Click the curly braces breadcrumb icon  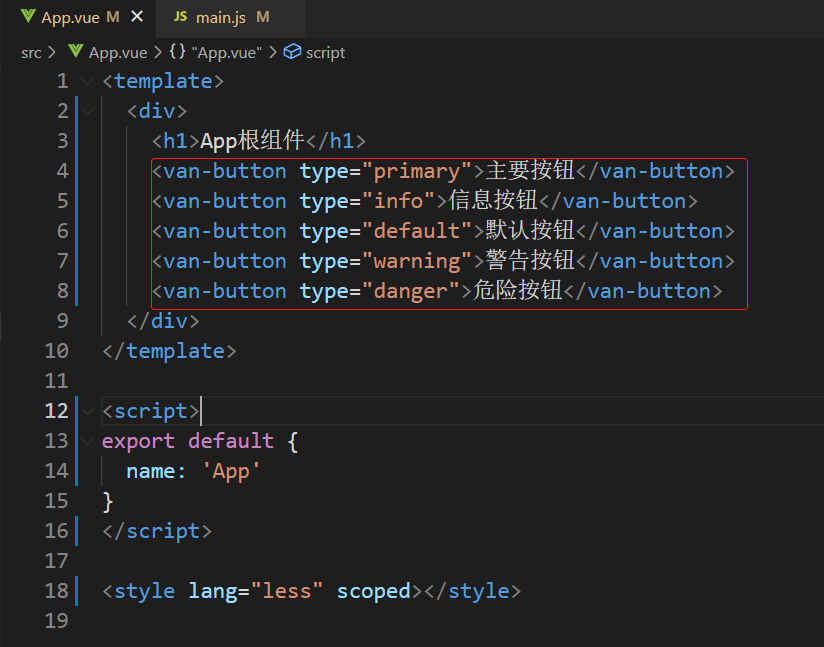[x=177, y=52]
